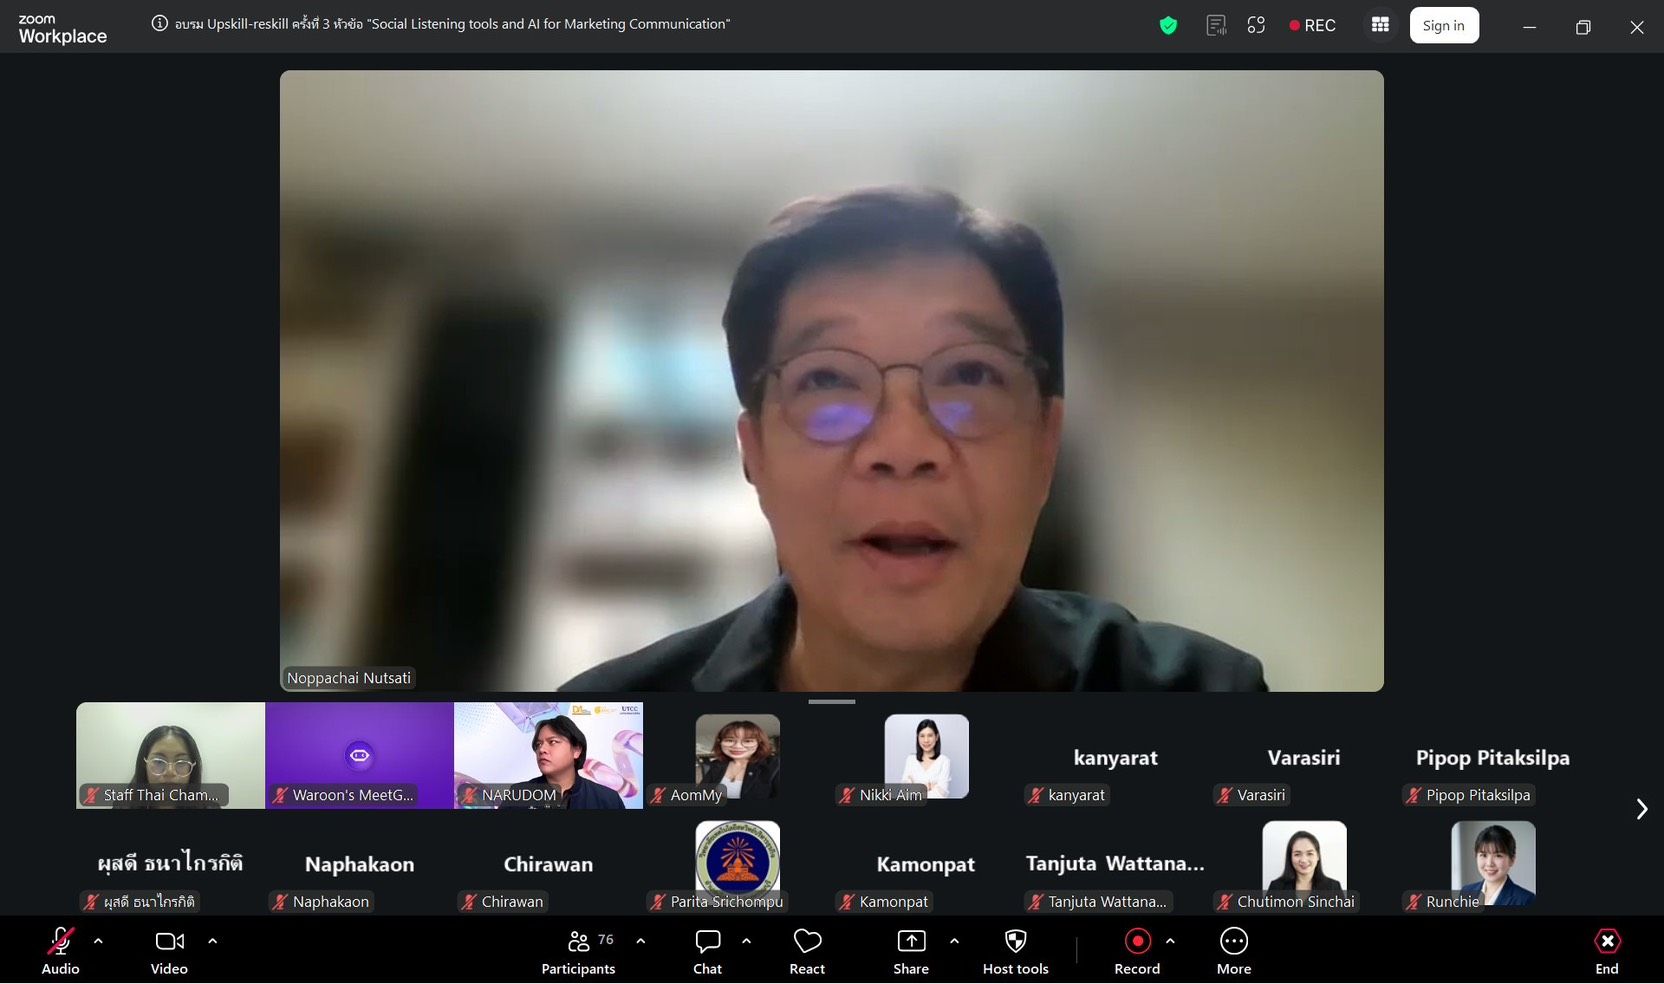Select Waroon's MeetG... participant tile
The width and height of the screenshot is (1664, 984).
coord(359,755)
